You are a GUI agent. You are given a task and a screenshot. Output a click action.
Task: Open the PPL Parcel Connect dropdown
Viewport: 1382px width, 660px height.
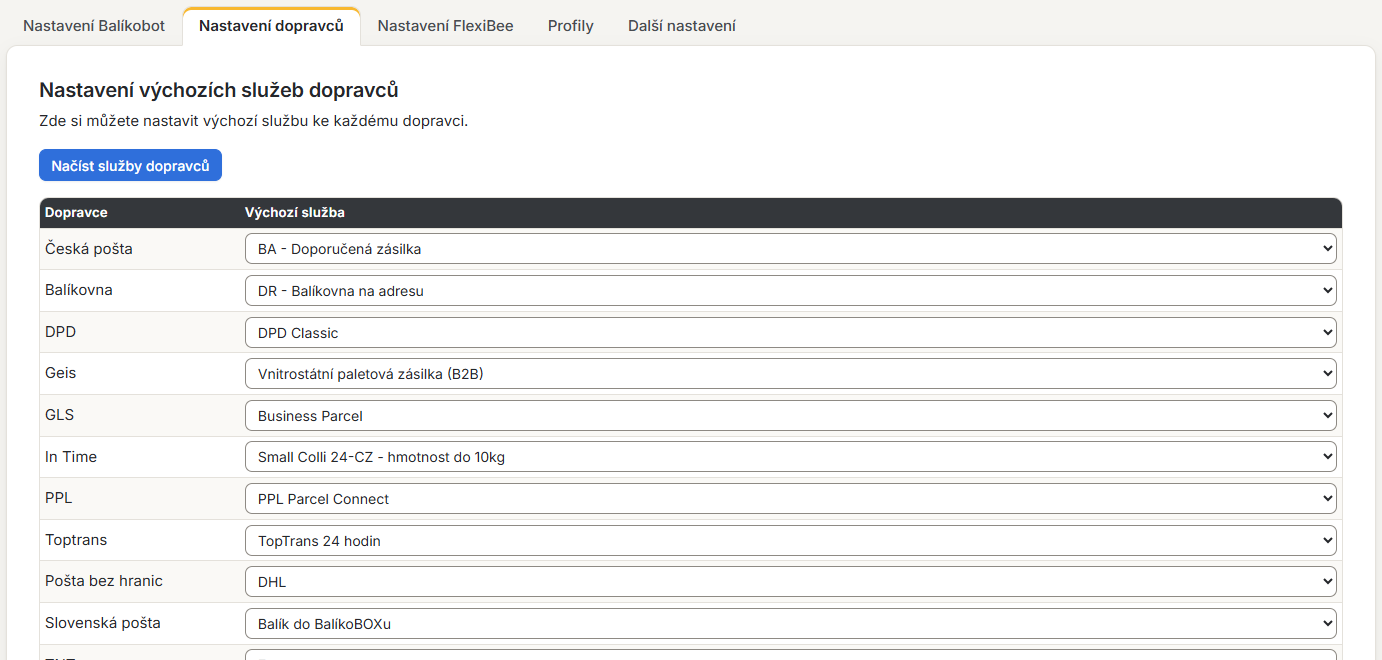coord(790,498)
